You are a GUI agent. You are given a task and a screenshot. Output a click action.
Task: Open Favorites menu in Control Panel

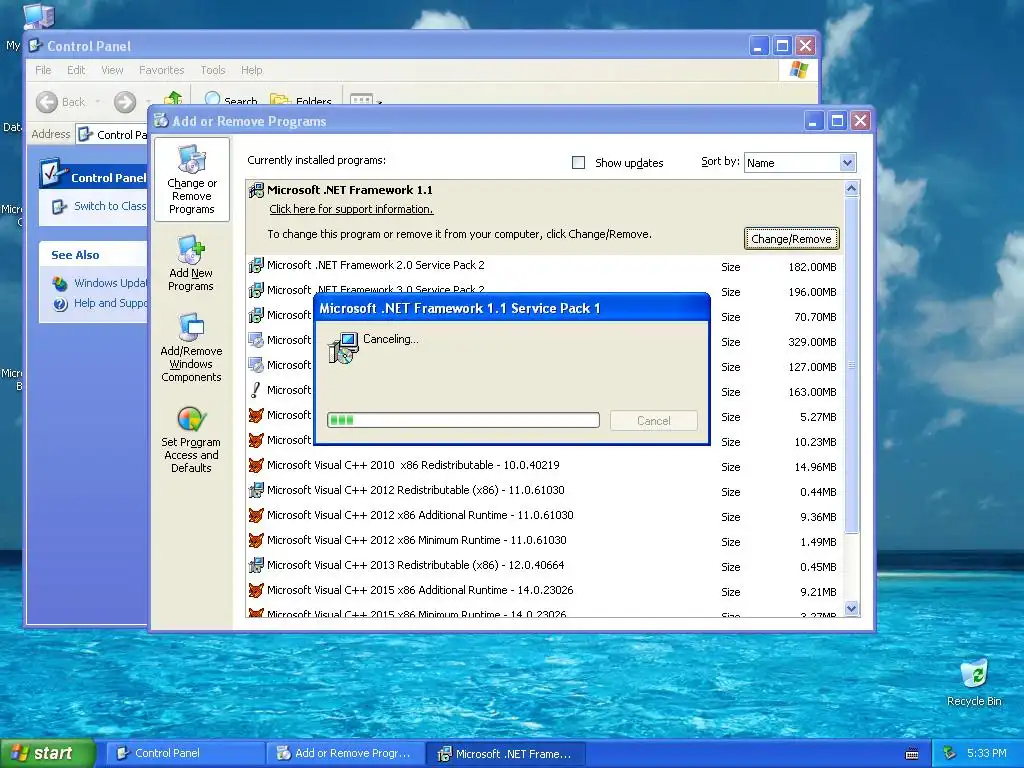click(x=161, y=70)
